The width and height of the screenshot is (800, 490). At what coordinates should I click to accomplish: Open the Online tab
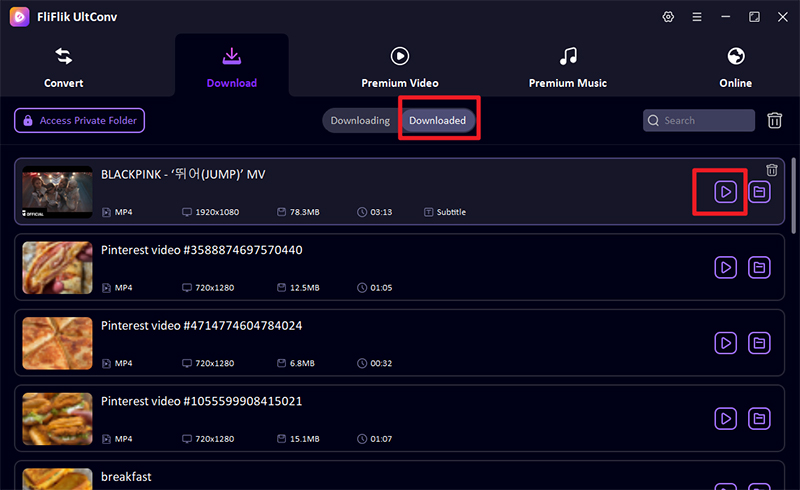click(x=735, y=68)
